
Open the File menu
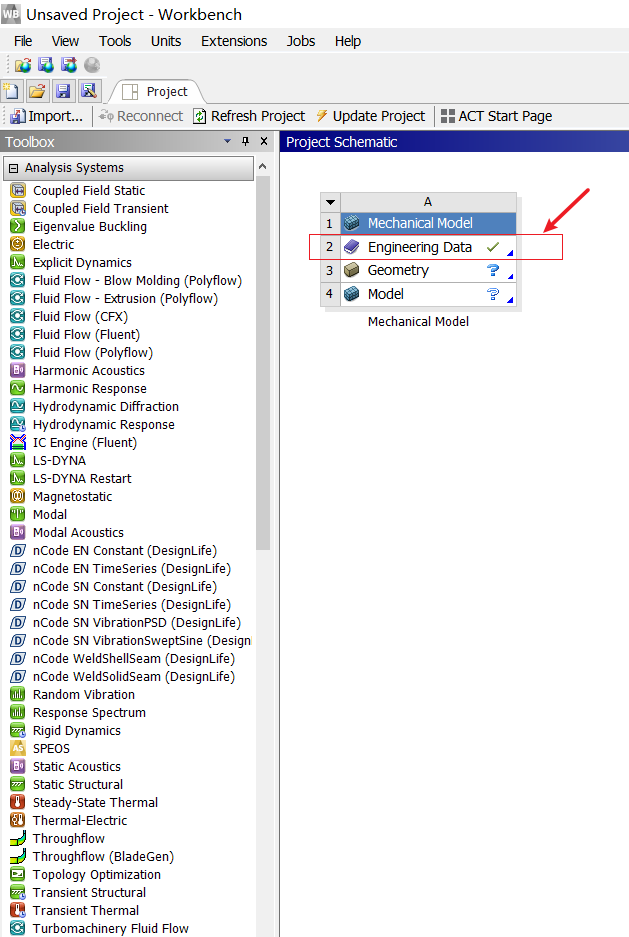(23, 41)
